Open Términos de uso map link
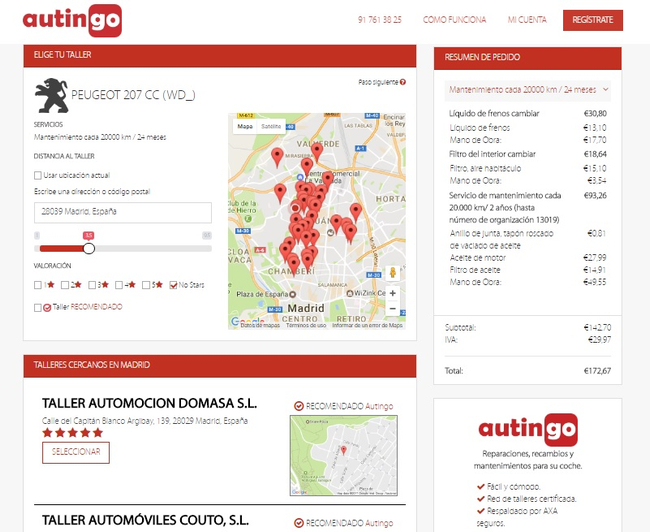The image size is (650, 532). 306,326
